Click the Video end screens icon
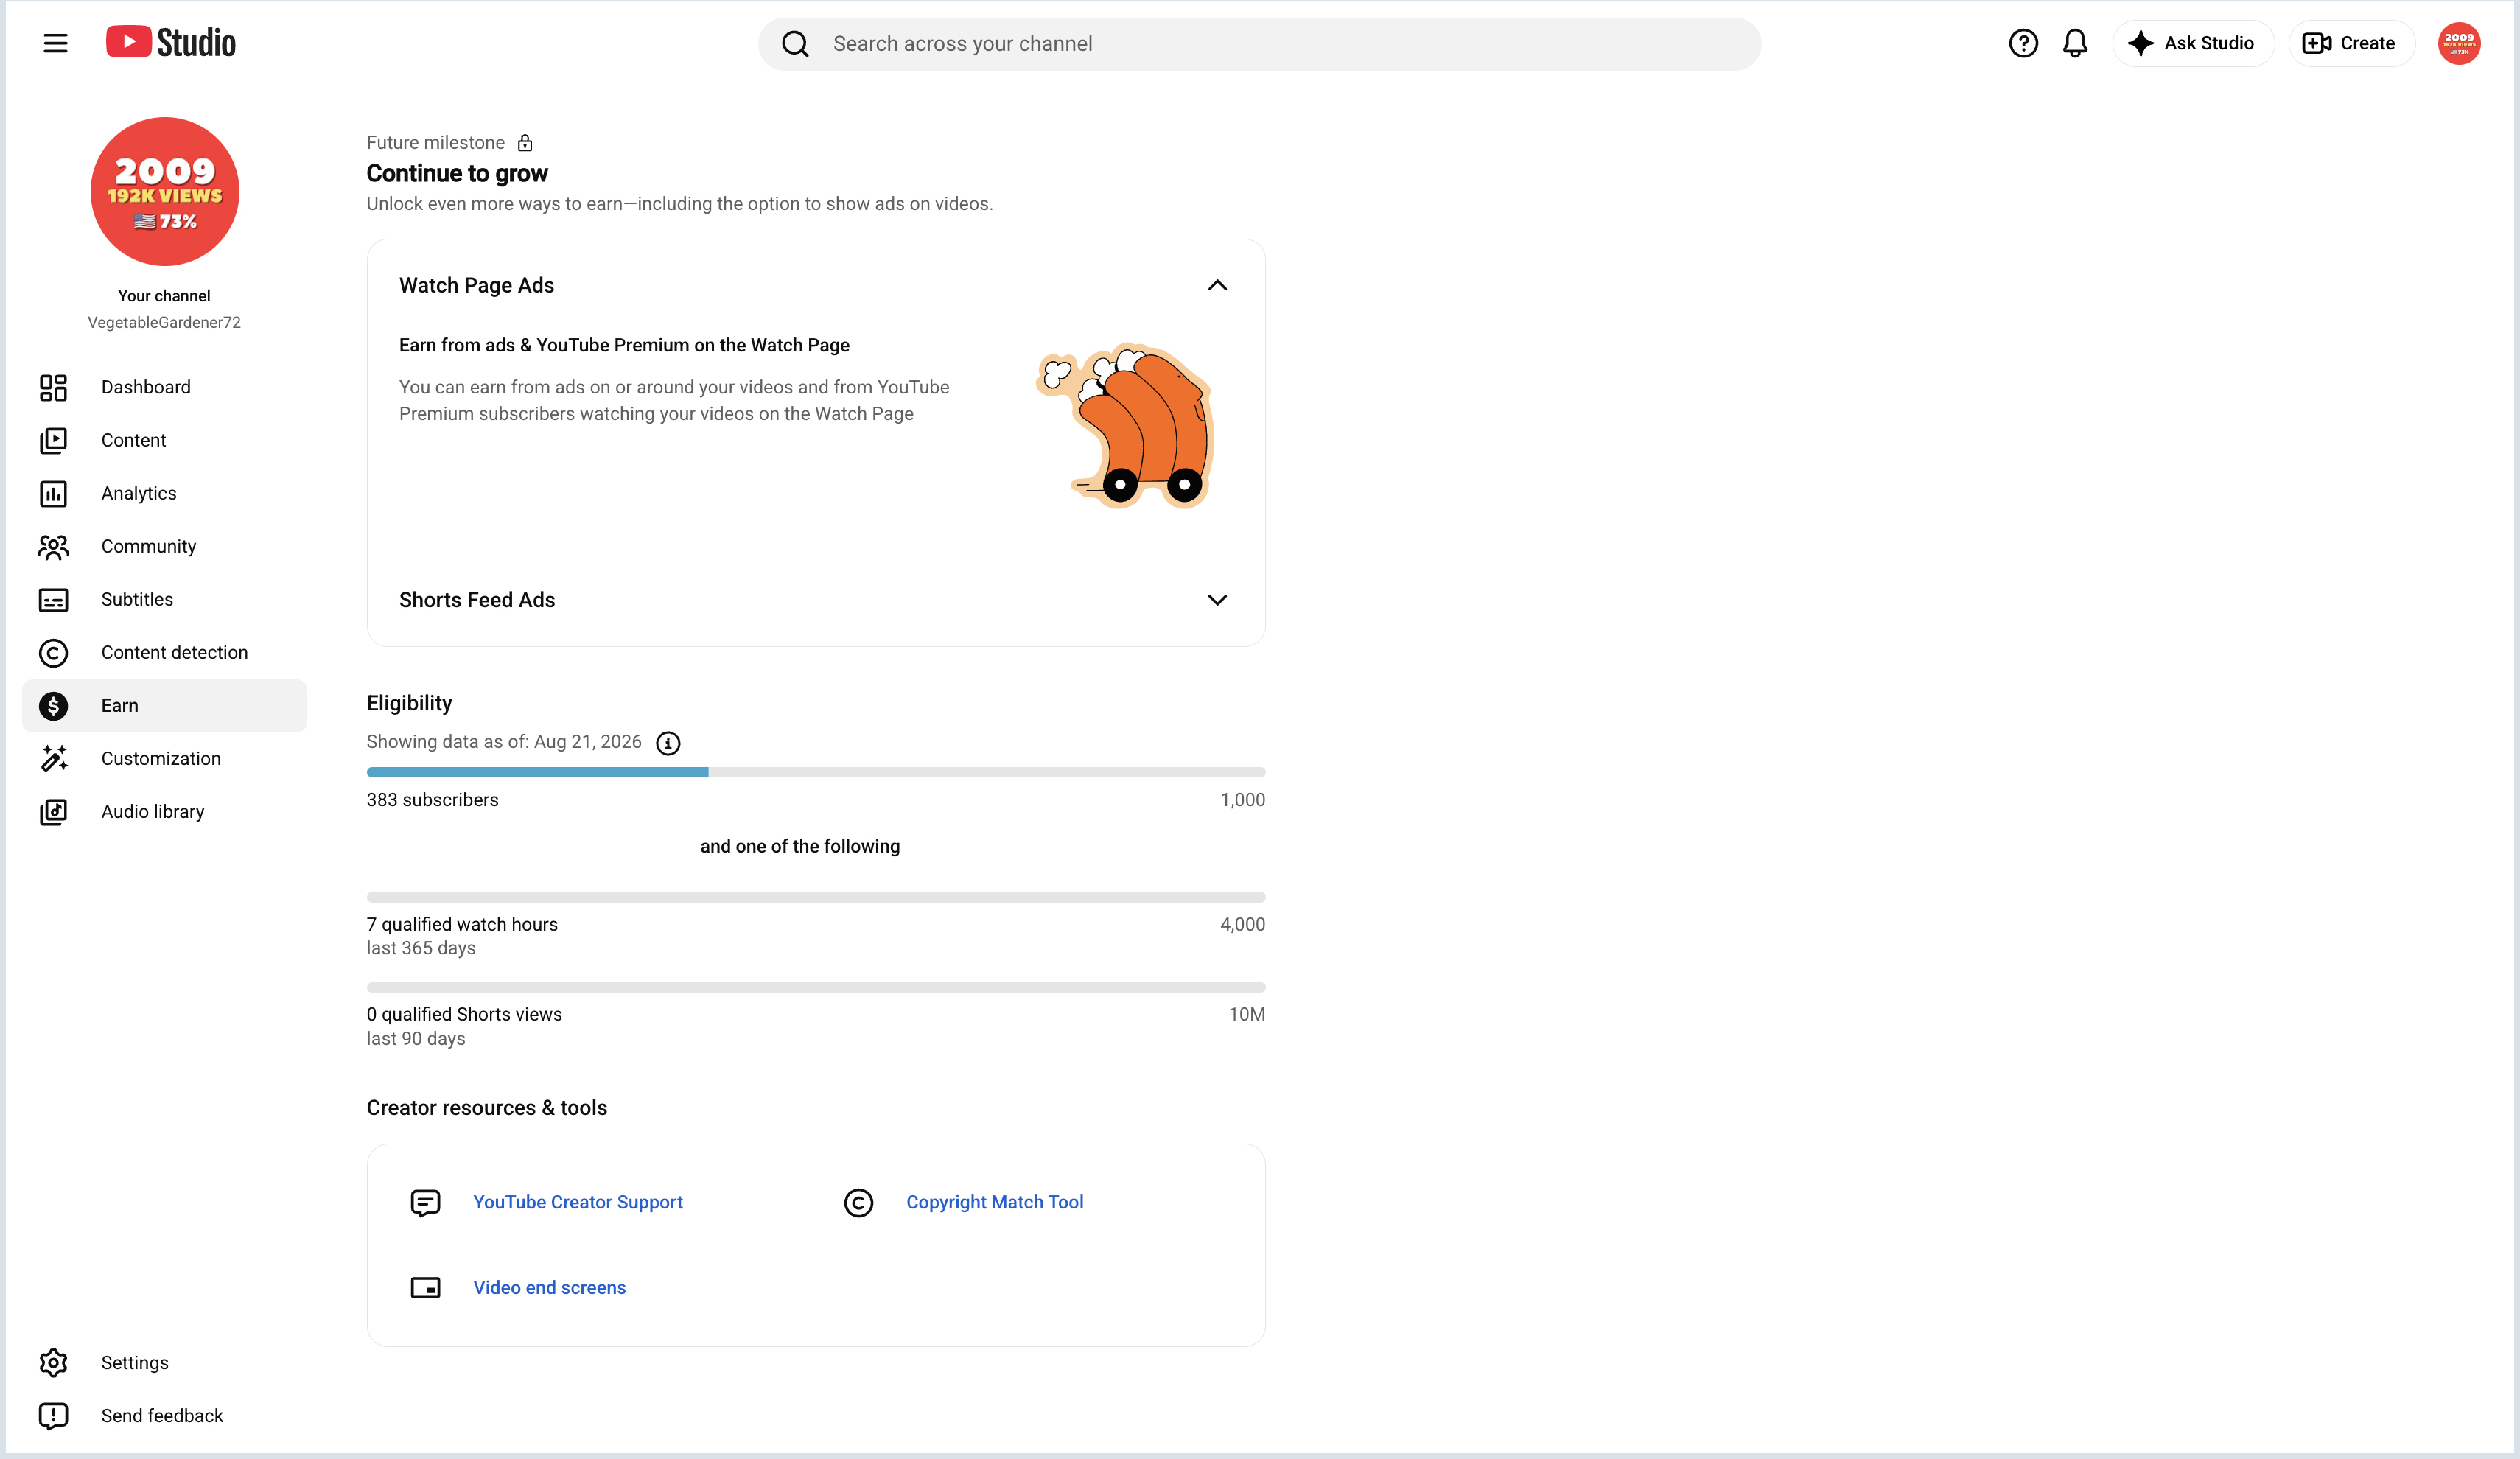 (x=425, y=1287)
